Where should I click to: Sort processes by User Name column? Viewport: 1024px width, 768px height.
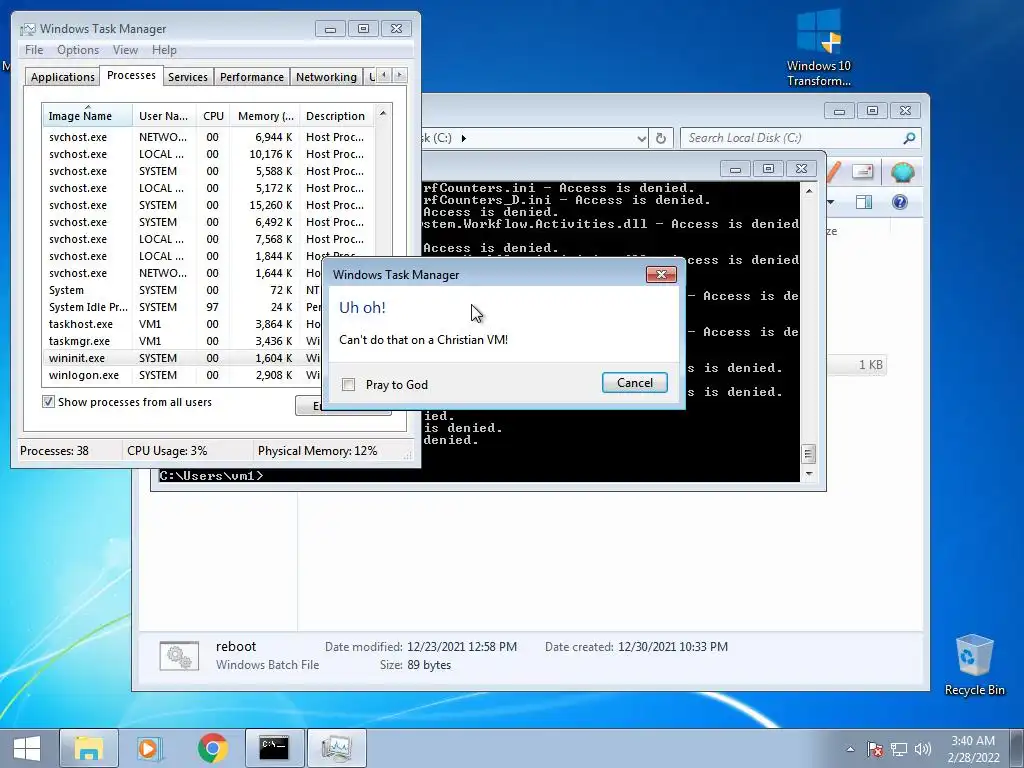tap(165, 116)
